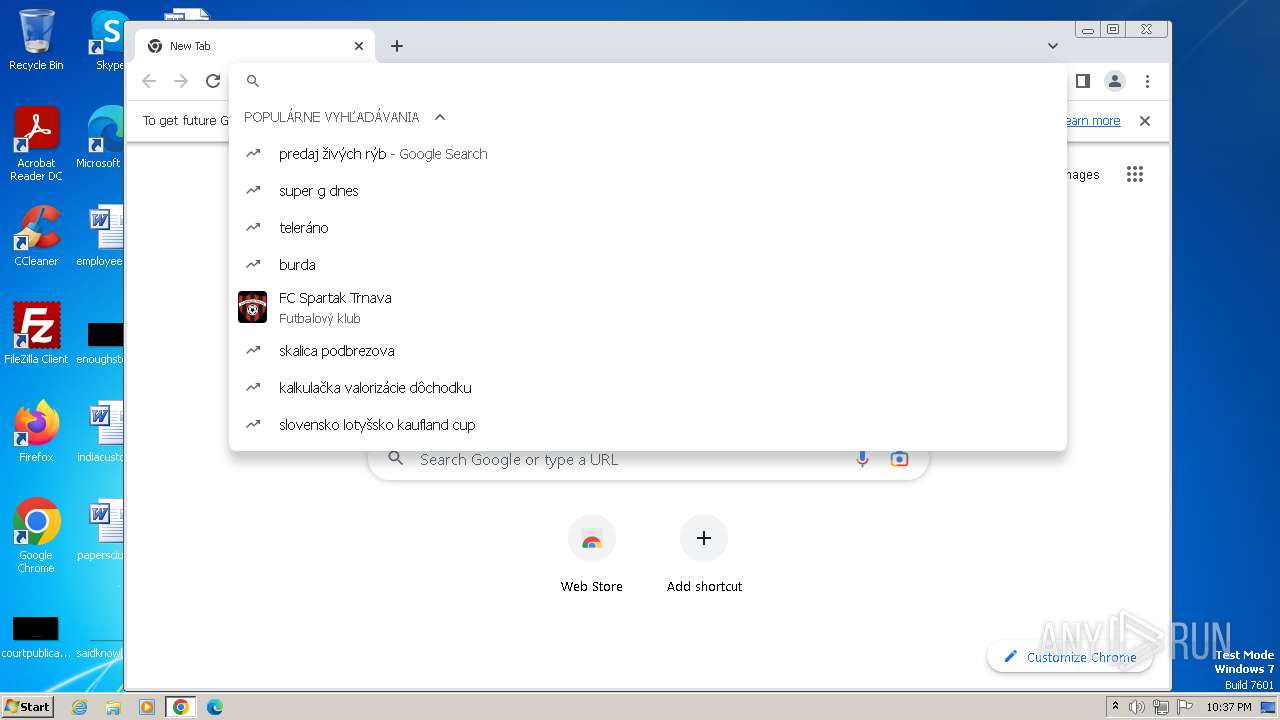Dismiss the info bar with X
Screen dimensions: 1280x720
pos(1145,121)
